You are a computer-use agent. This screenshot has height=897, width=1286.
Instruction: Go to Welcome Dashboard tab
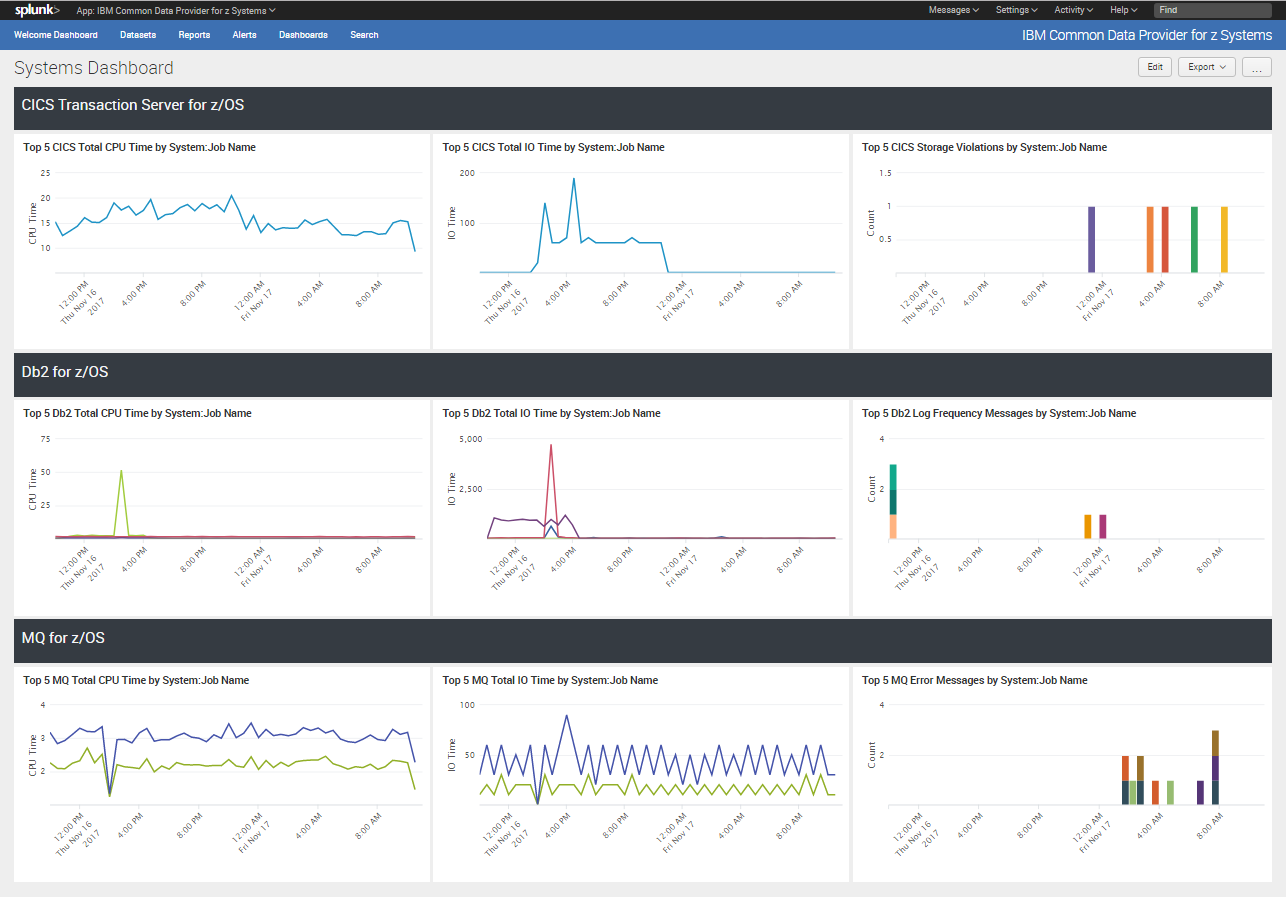(x=56, y=35)
